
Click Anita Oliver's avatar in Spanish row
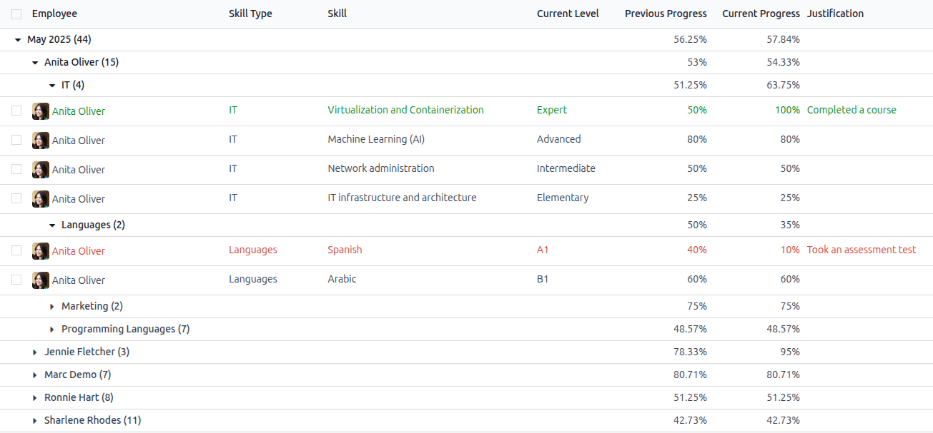pos(40,251)
